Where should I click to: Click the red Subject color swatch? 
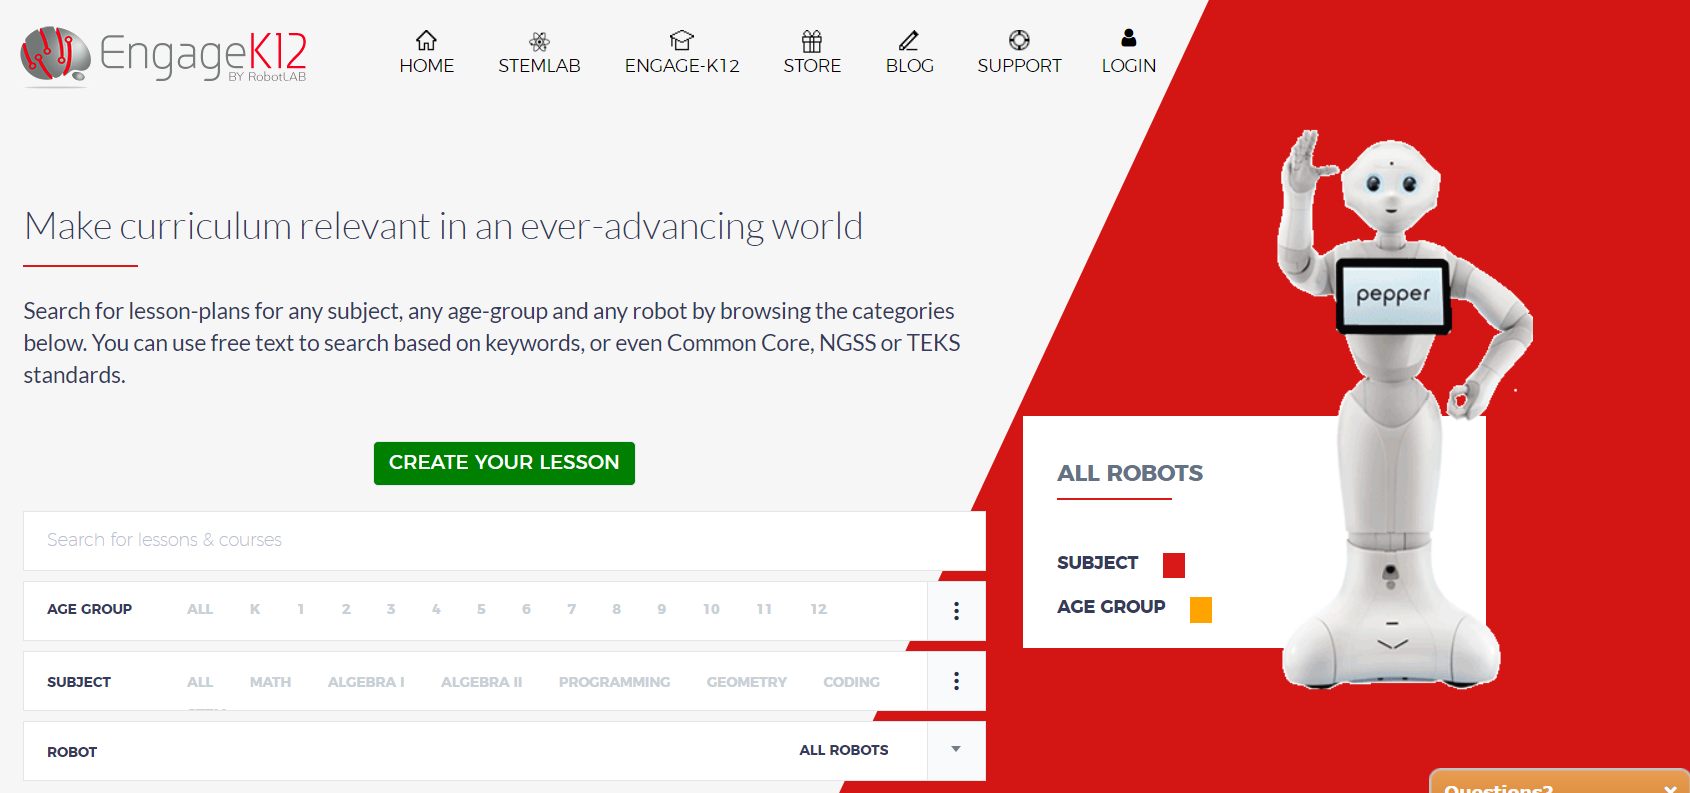tap(1174, 565)
